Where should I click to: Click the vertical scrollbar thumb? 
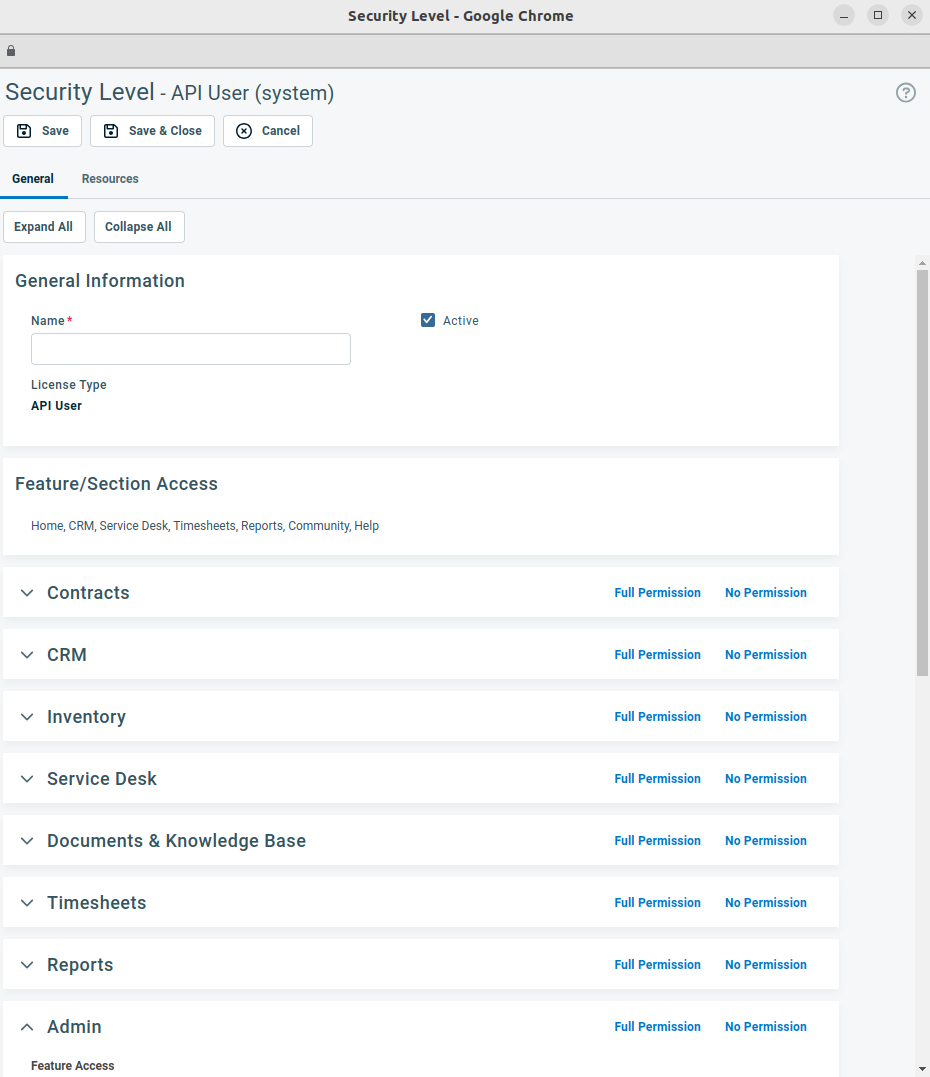coord(922,470)
